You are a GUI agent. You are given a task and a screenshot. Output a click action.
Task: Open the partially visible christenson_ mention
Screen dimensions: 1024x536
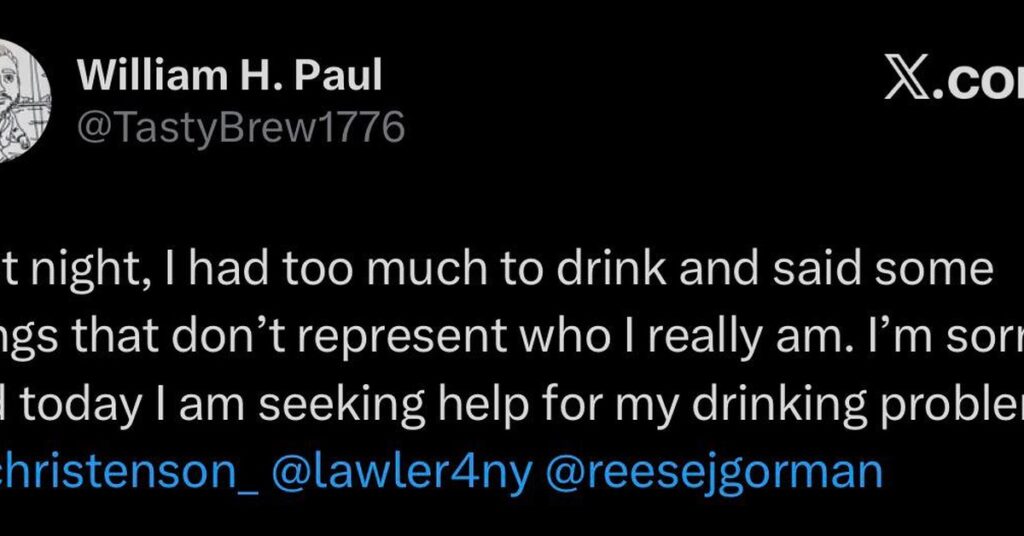[x=129, y=473]
